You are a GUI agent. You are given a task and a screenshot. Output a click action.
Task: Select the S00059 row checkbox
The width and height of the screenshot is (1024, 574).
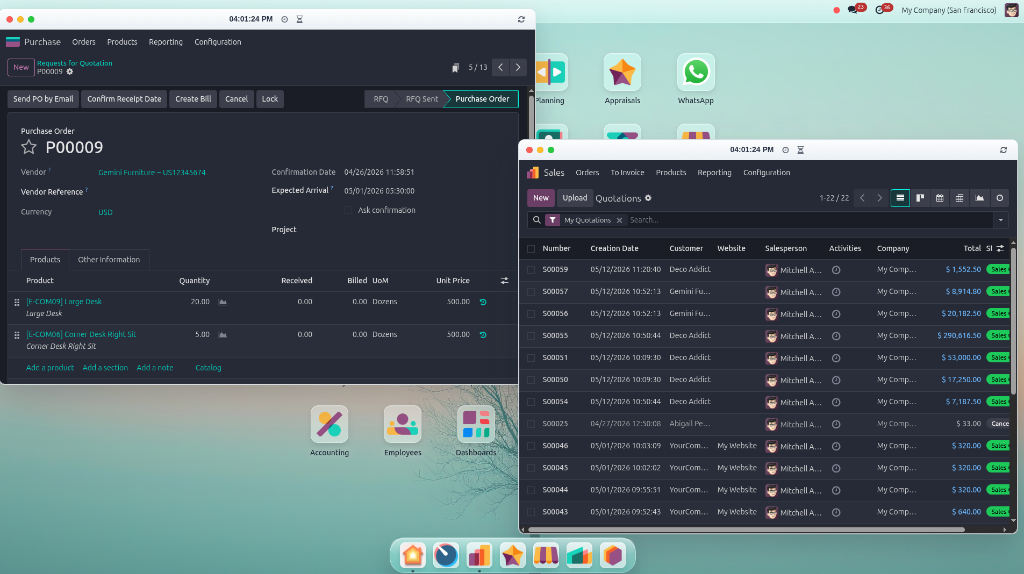pos(531,270)
